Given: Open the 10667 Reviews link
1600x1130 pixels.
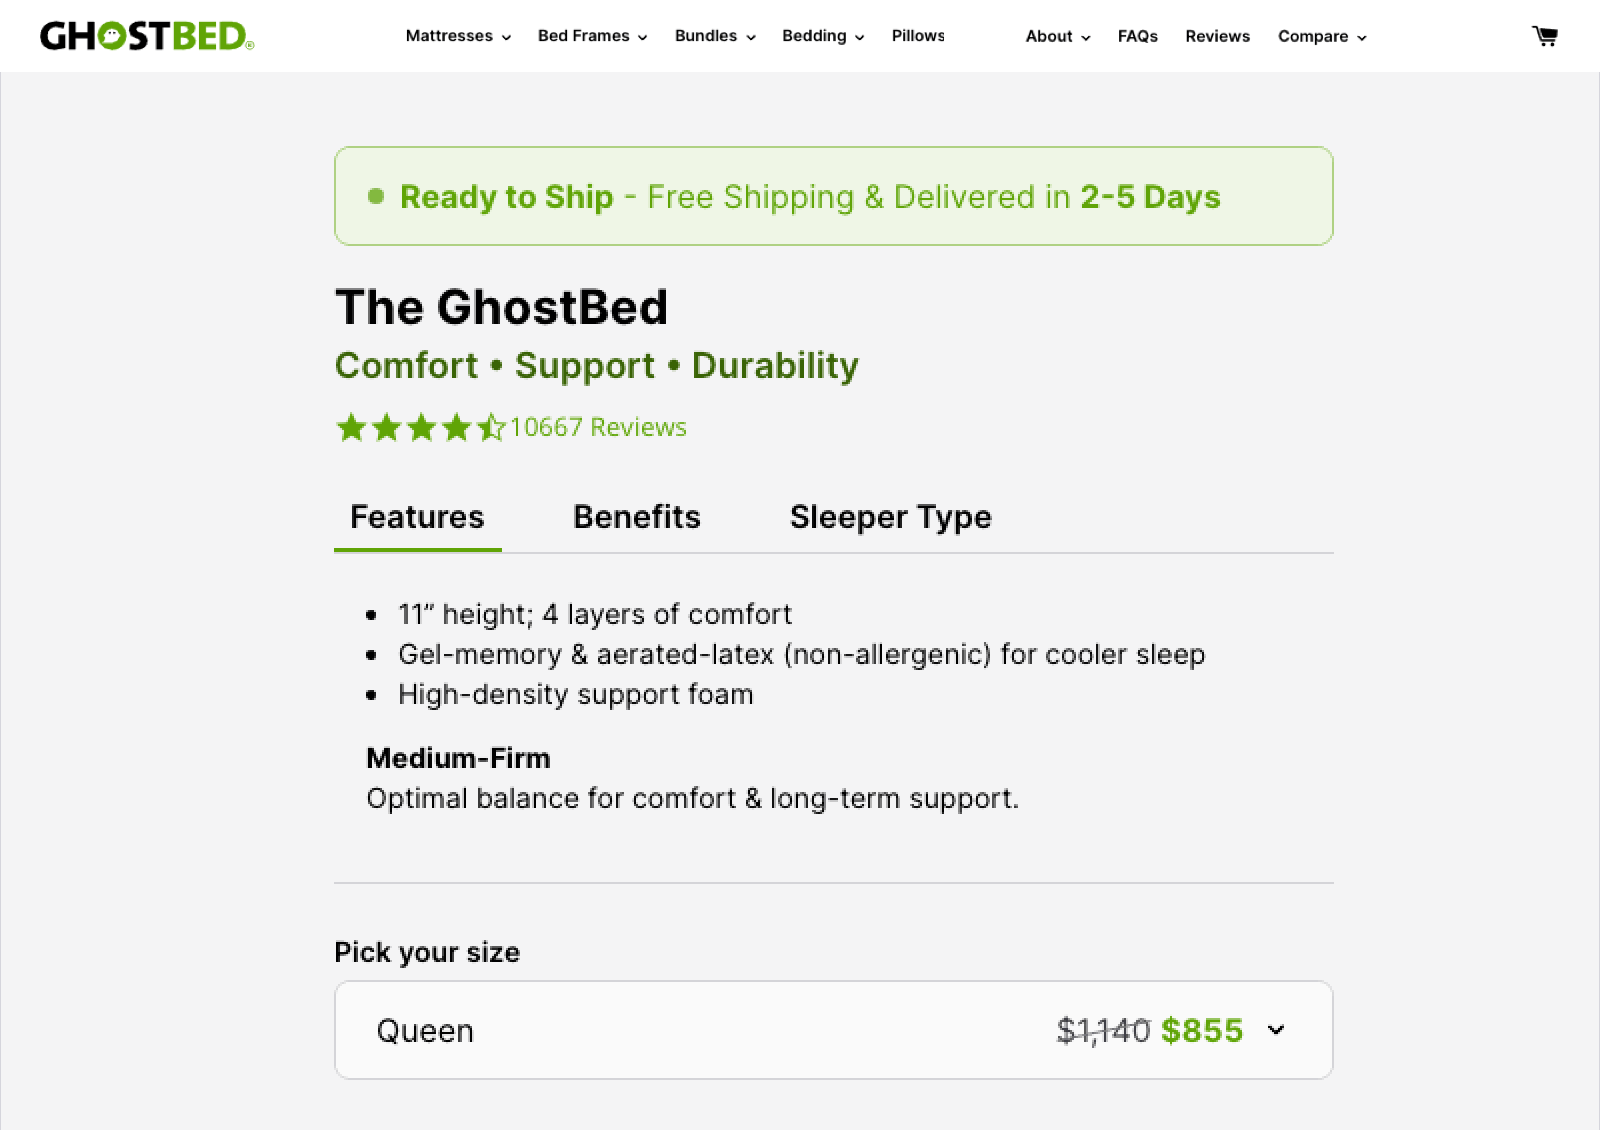Looking at the screenshot, I should tap(598, 427).
